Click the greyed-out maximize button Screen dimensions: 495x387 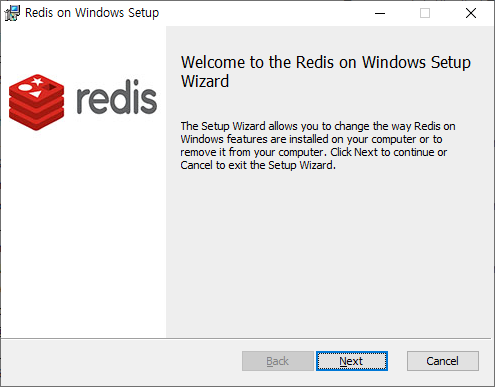[x=425, y=13]
